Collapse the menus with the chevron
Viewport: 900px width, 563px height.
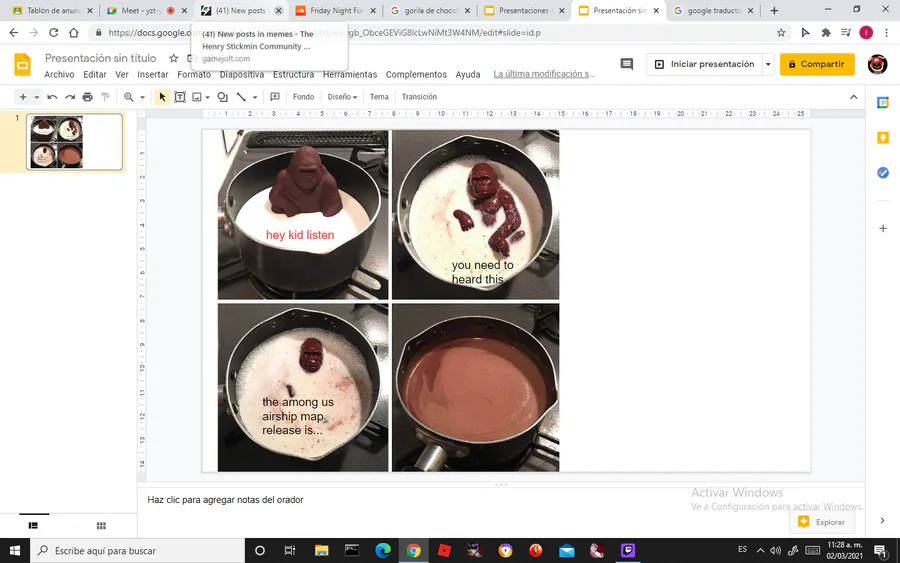tap(854, 97)
